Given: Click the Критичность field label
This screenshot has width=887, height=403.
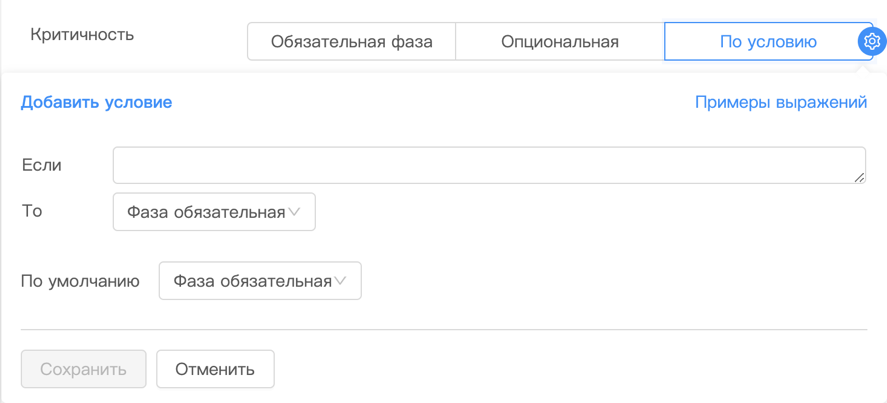Looking at the screenshot, I should coord(82,35).
